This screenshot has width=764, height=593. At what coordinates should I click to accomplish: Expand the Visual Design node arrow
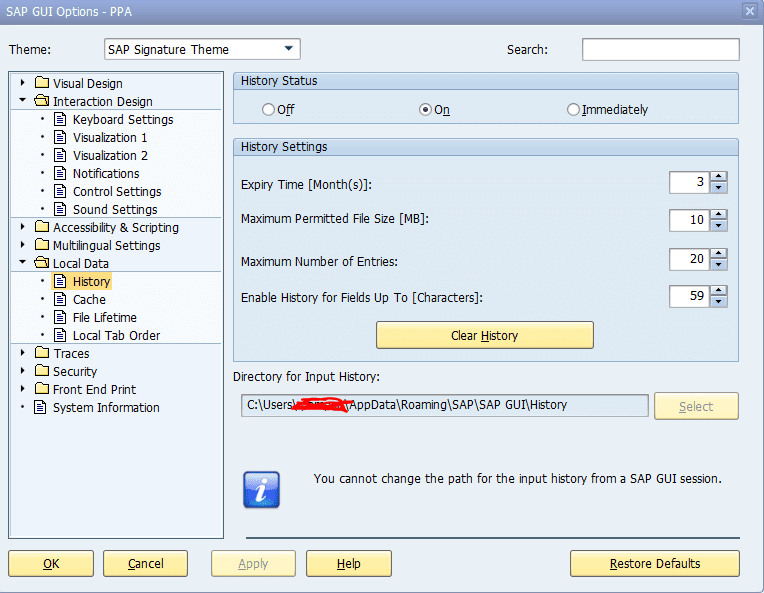click(22, 83)
